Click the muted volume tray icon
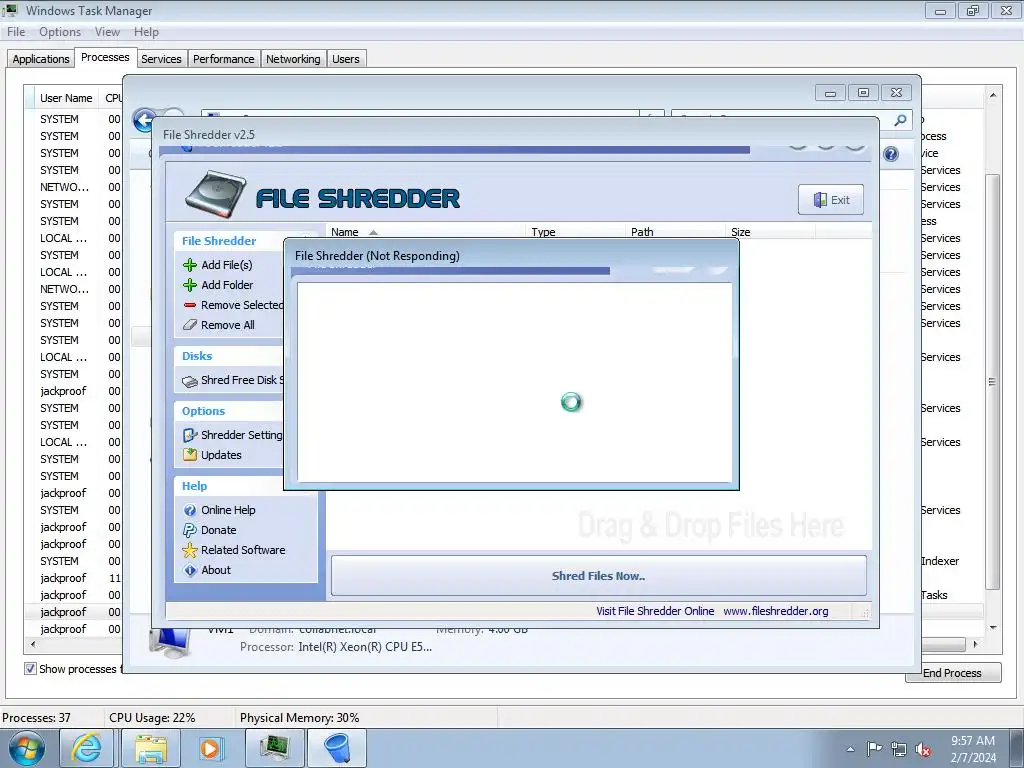 [923, 749]
